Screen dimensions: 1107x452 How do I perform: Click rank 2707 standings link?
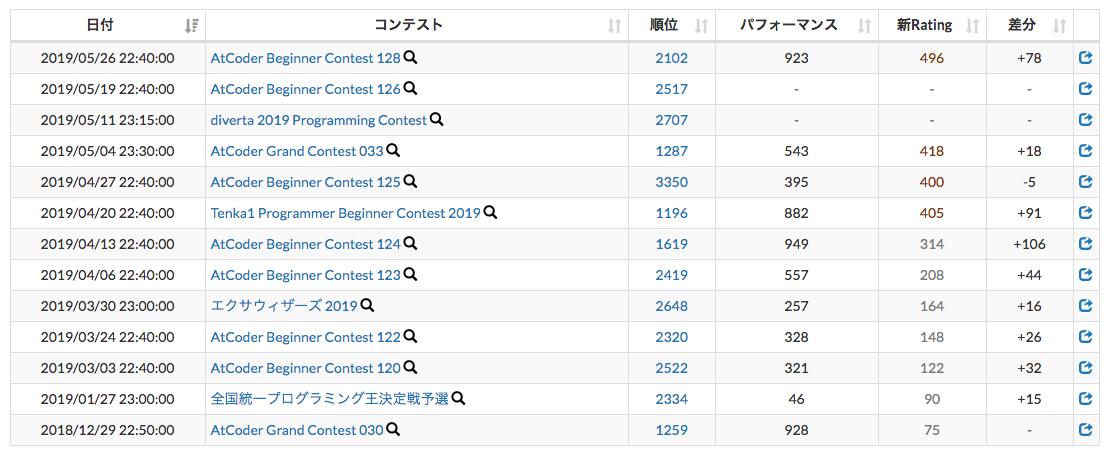pyautogui.click(x=671, y=121)
